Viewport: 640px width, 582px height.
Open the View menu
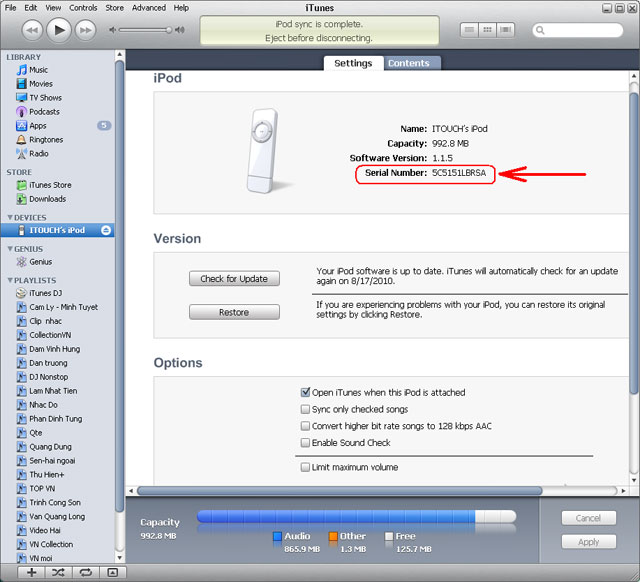point(53,8)
